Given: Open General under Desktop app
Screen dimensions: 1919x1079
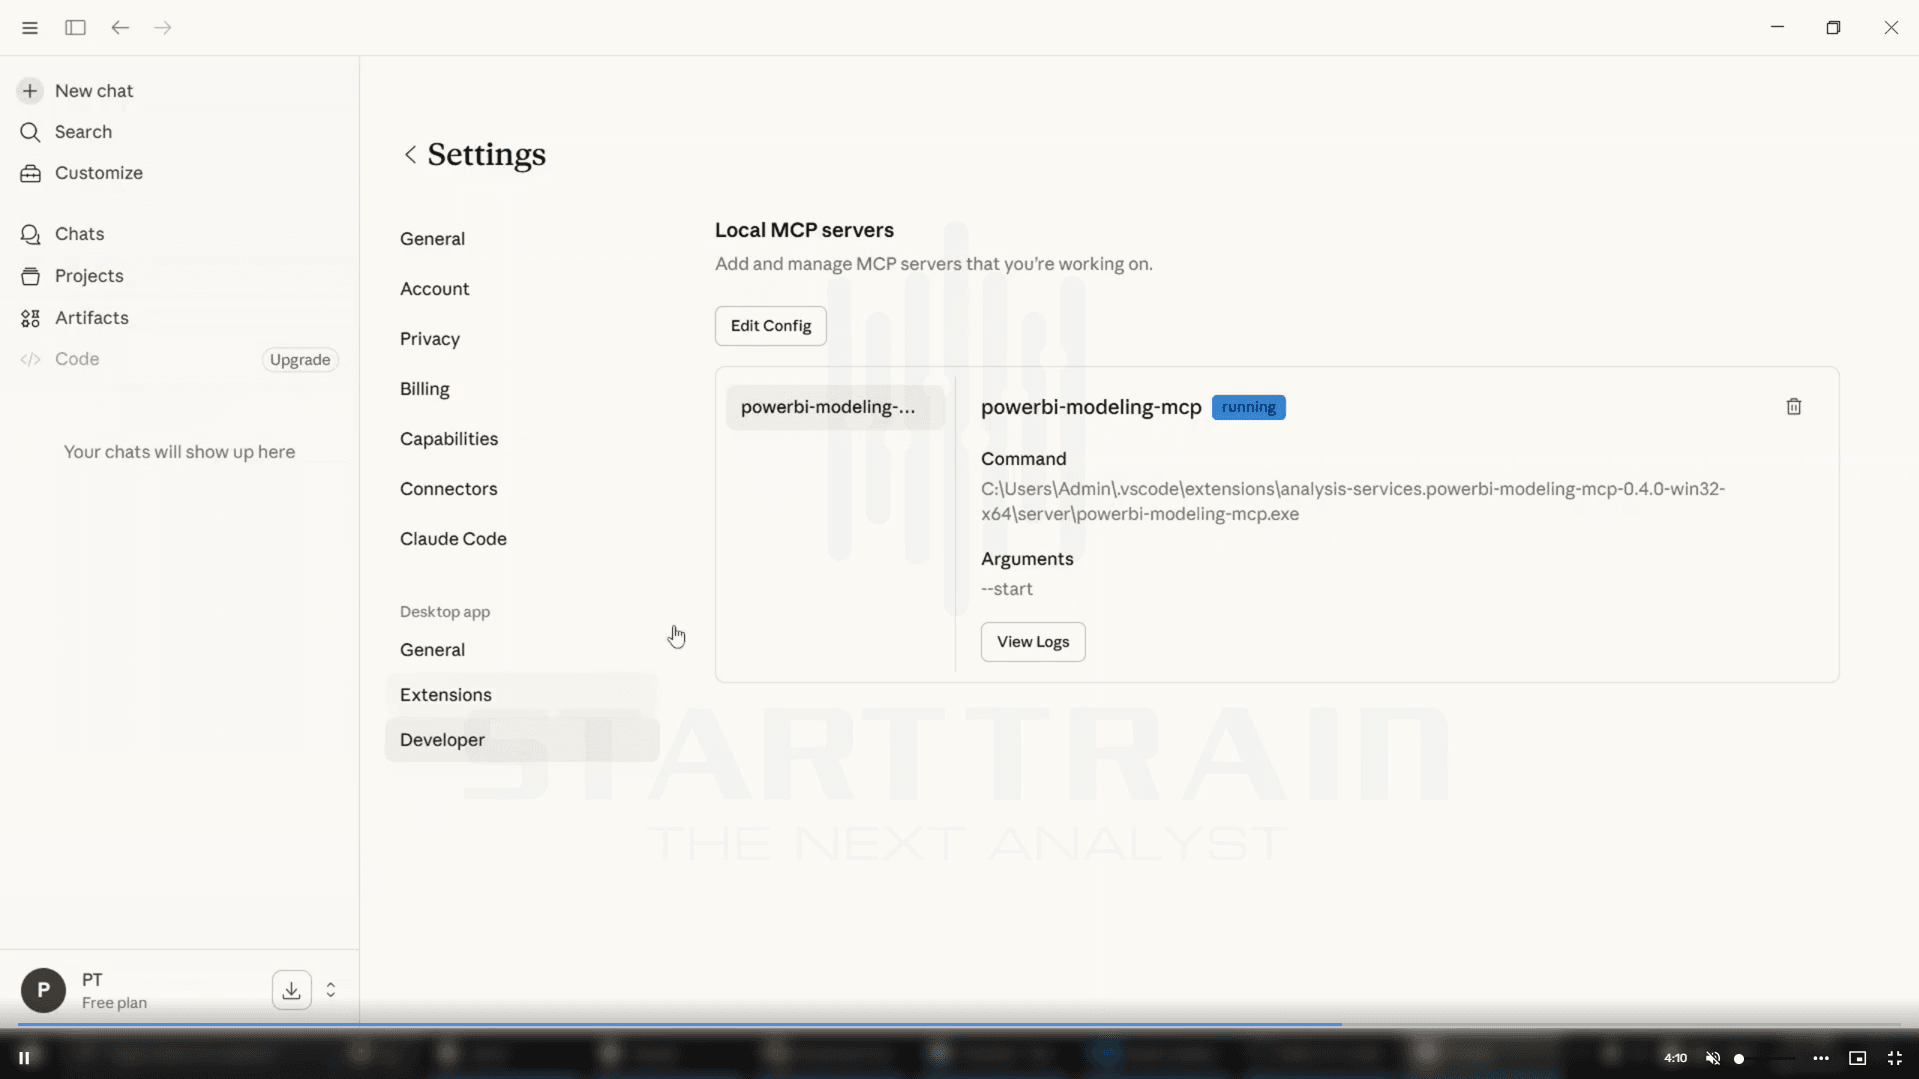Looking at the screenshot, I should click(432, 650).
